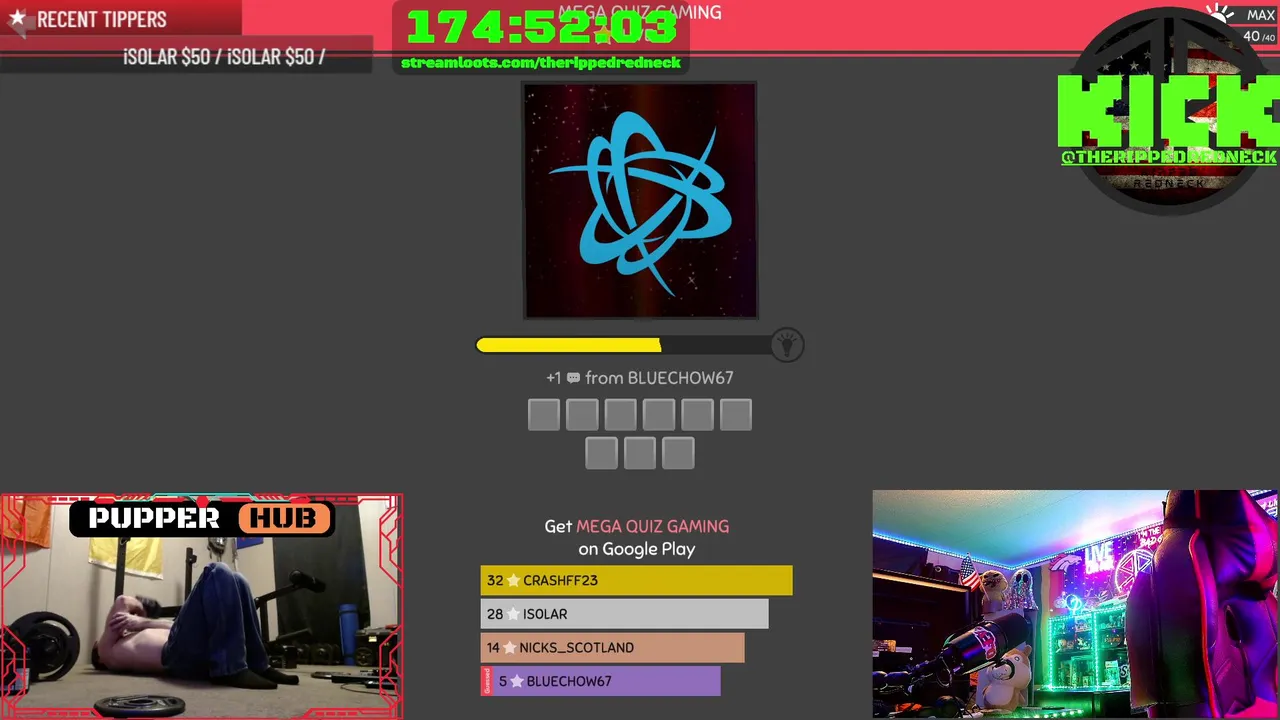Click the first letter box of answer
The height and width of the screenshot is (720, 1280).
pyautogui.click(x=544, y=415)
